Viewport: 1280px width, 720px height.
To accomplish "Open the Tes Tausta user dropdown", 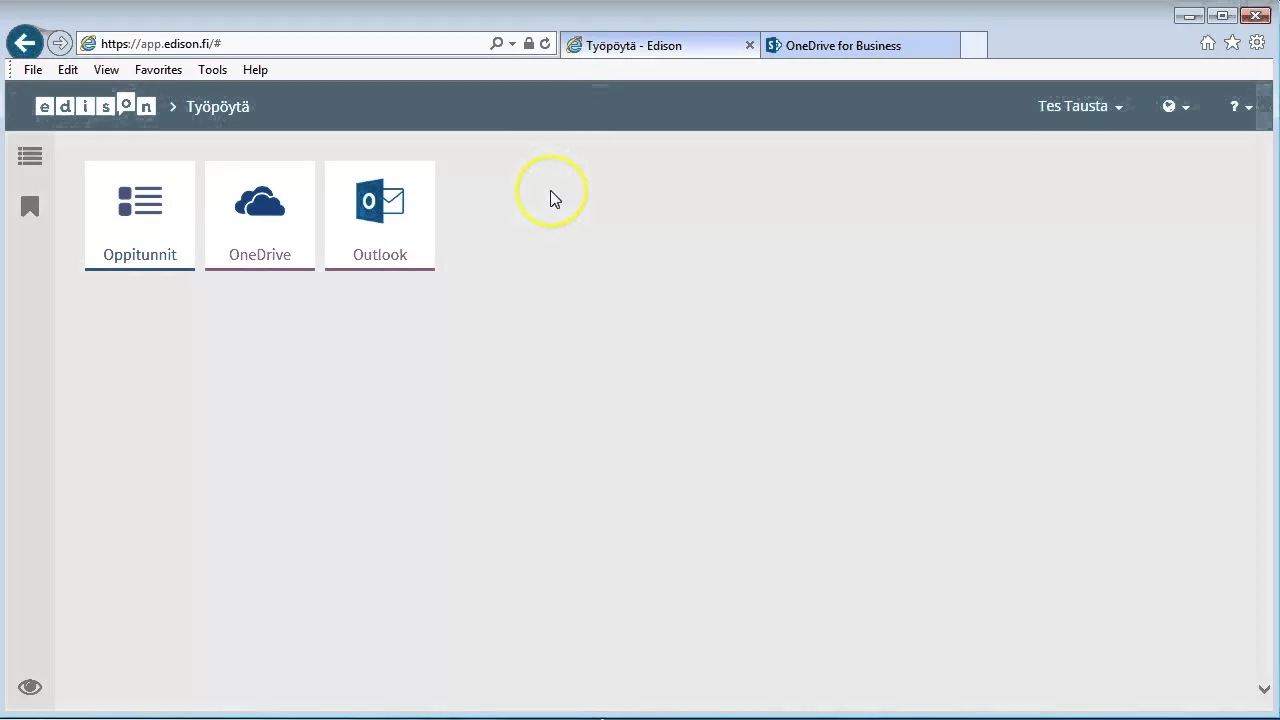I will tap(1080, 106).
